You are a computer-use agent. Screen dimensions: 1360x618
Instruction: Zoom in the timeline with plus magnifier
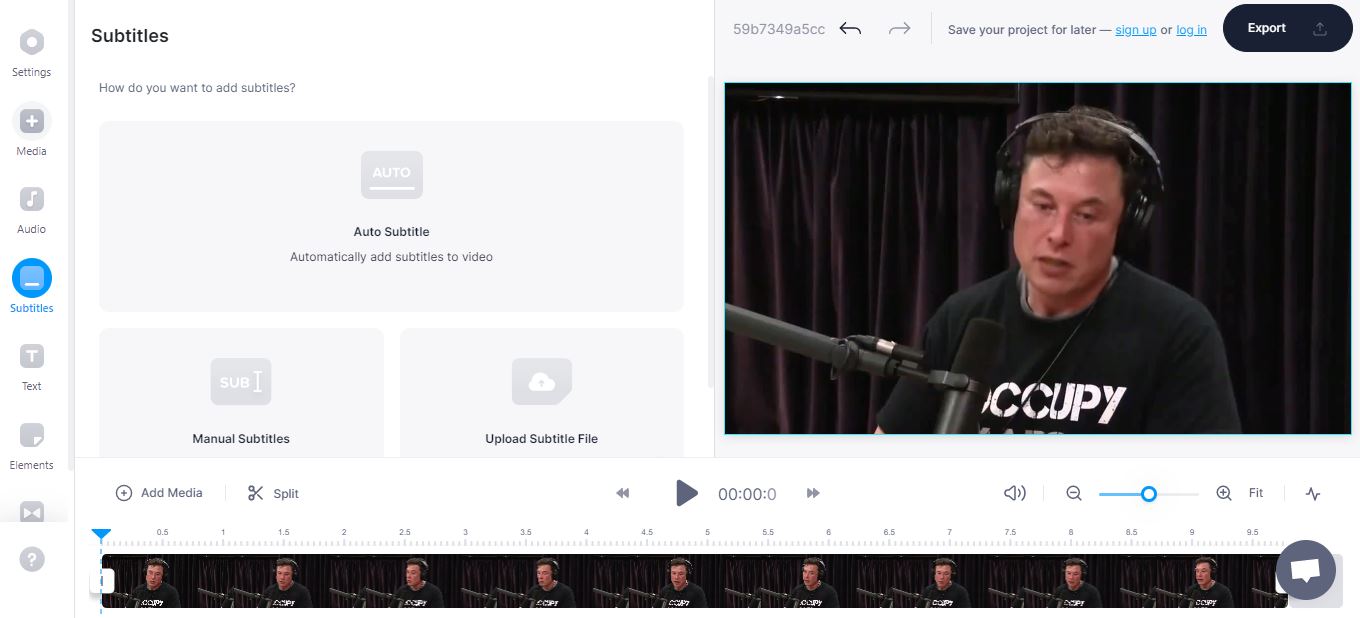pyautogui.click(x=1223, y=493)
